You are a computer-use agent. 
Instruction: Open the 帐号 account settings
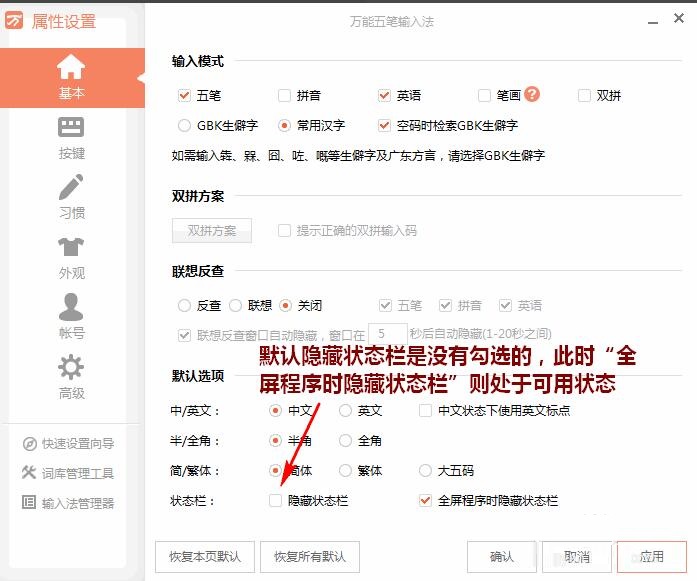(71, 317)
